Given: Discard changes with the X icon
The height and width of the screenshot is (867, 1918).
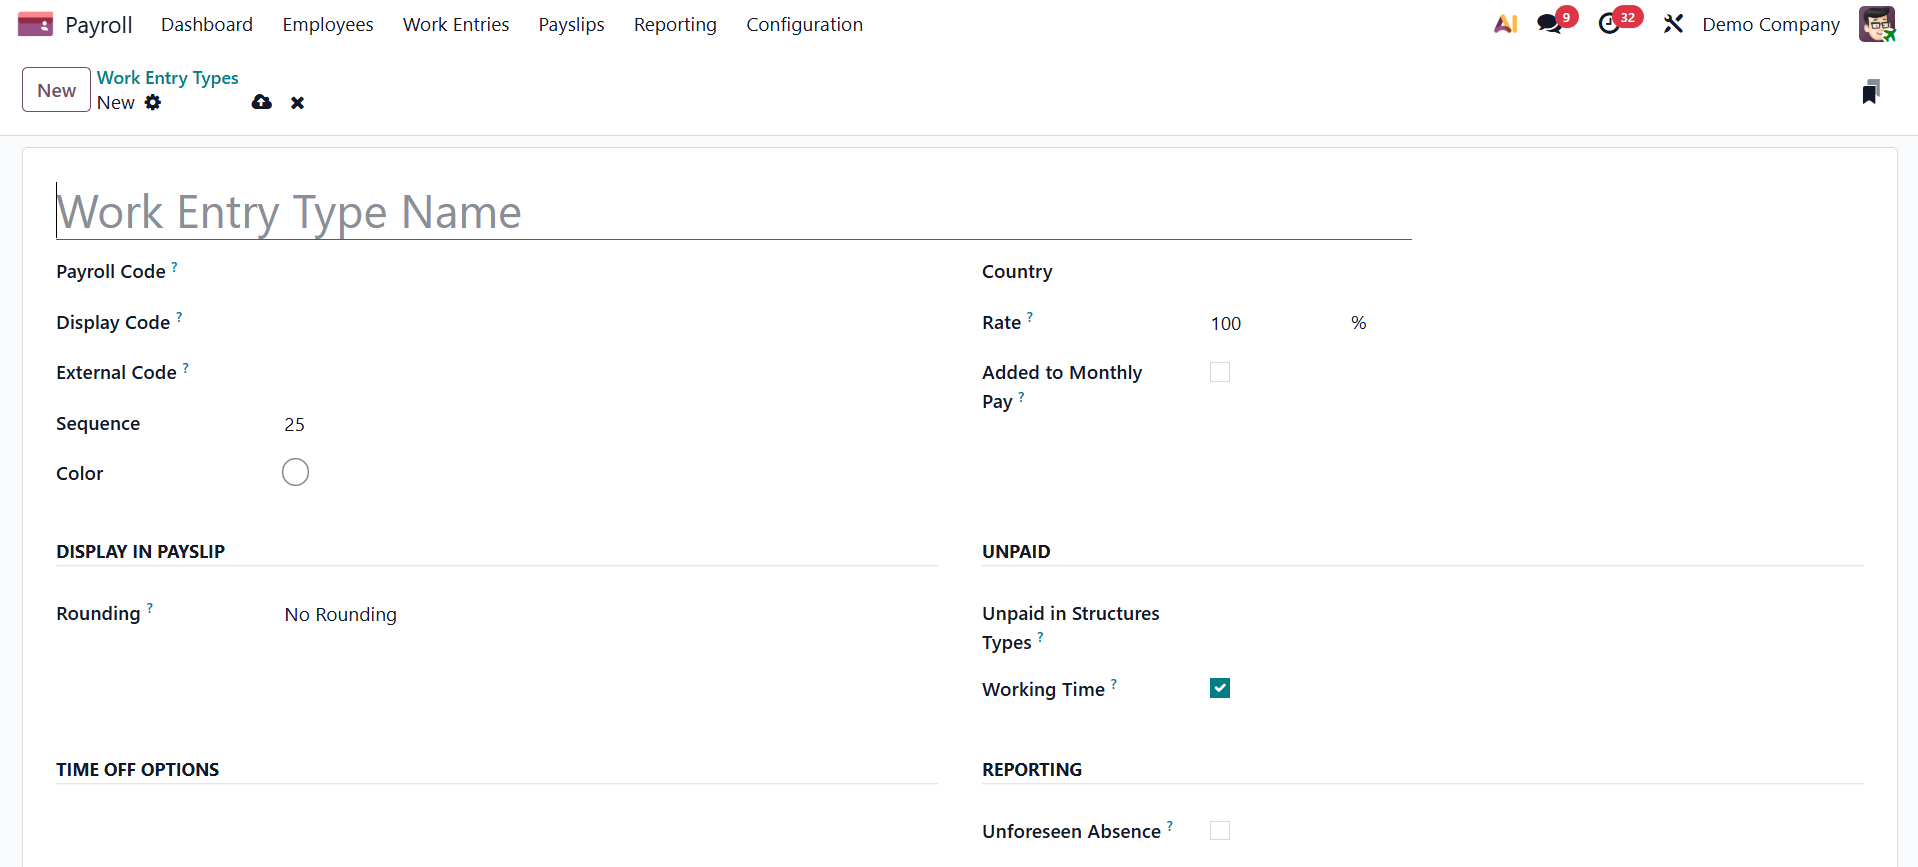Looking at the screenshot, I should [297, 102].
